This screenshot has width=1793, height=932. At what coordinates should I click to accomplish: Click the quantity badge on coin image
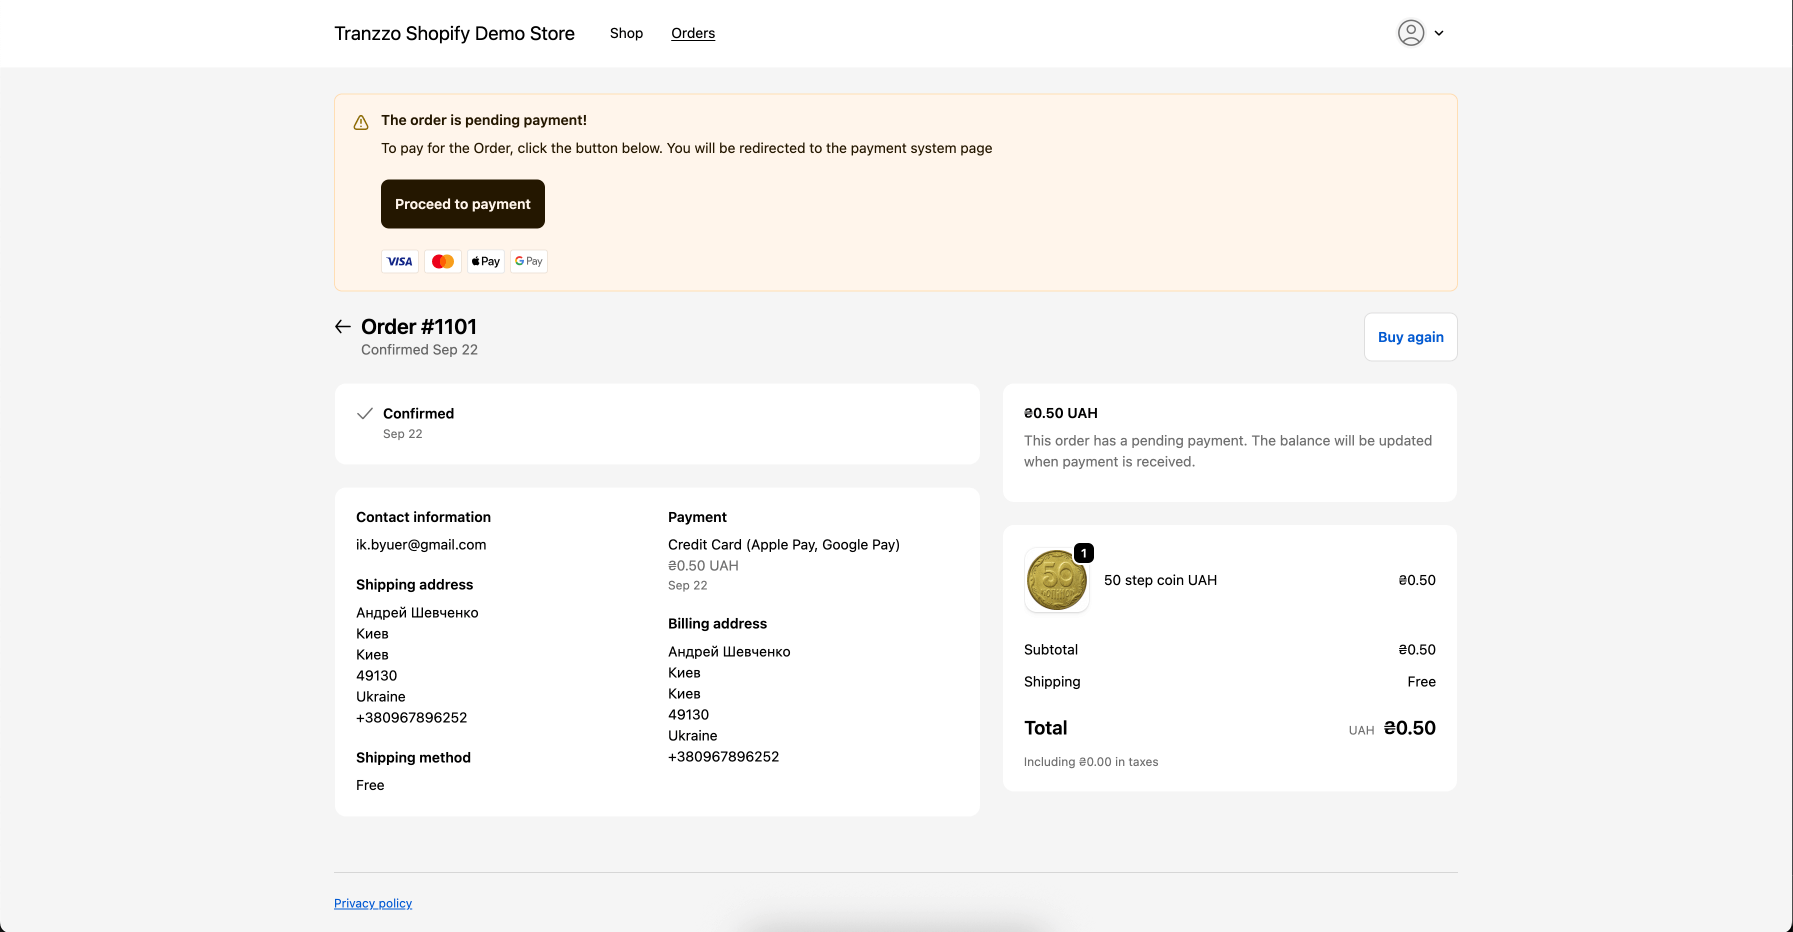coord(1083,553)
